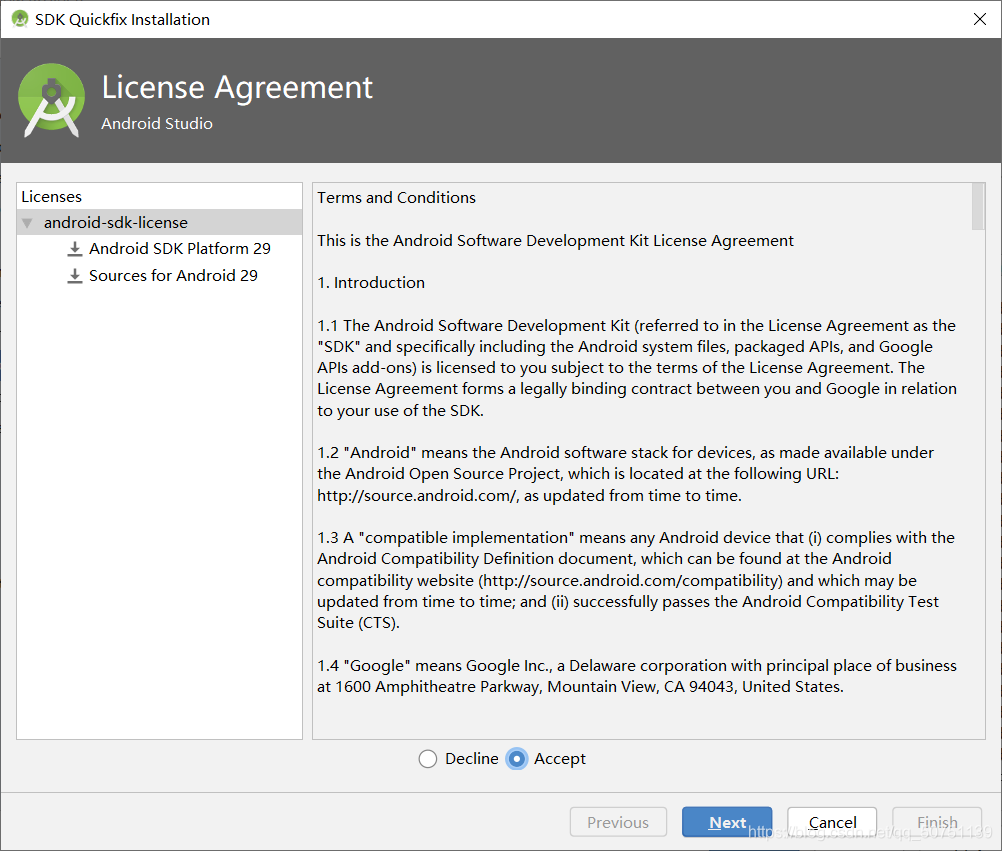Click the Next button
1002x851 pixels.
coord(727,822)
